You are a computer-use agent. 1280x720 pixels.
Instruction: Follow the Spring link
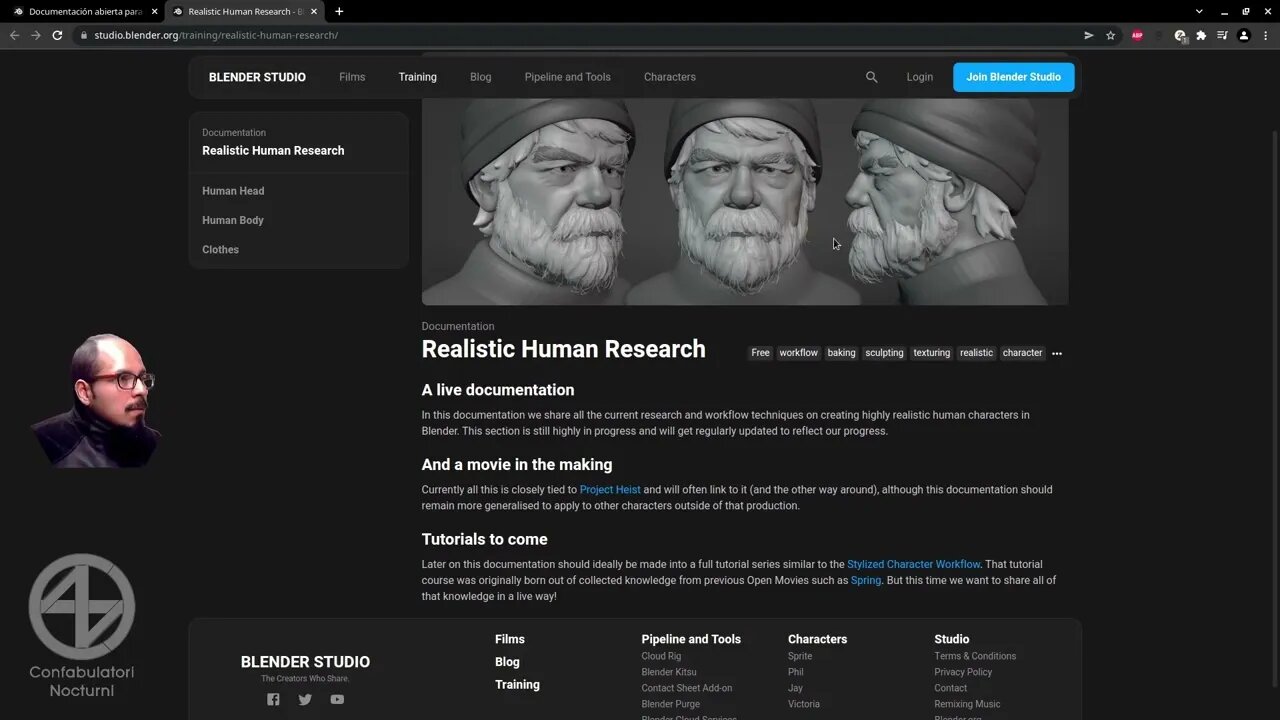point(866,580)
